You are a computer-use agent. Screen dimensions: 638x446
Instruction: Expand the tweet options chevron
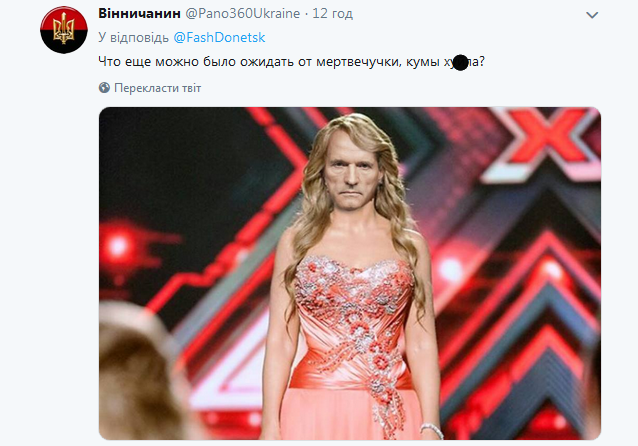tap(592, 16)
